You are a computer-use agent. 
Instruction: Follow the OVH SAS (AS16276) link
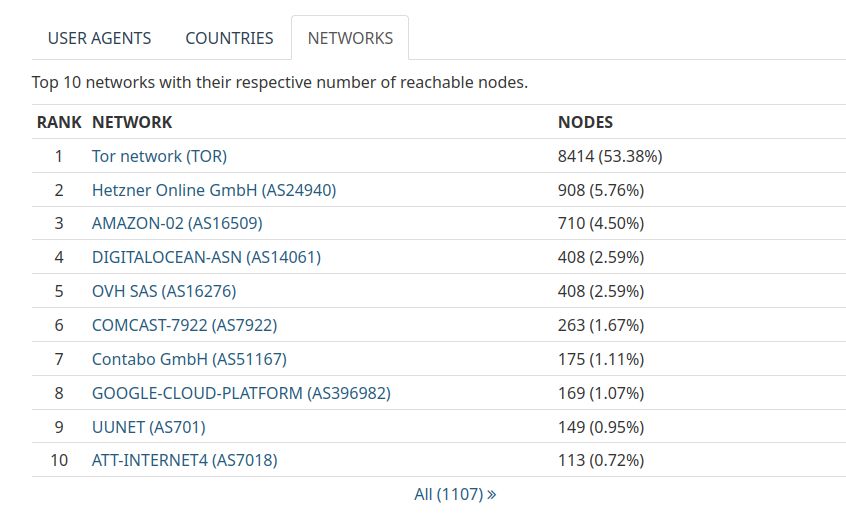[x=164, y=291]
